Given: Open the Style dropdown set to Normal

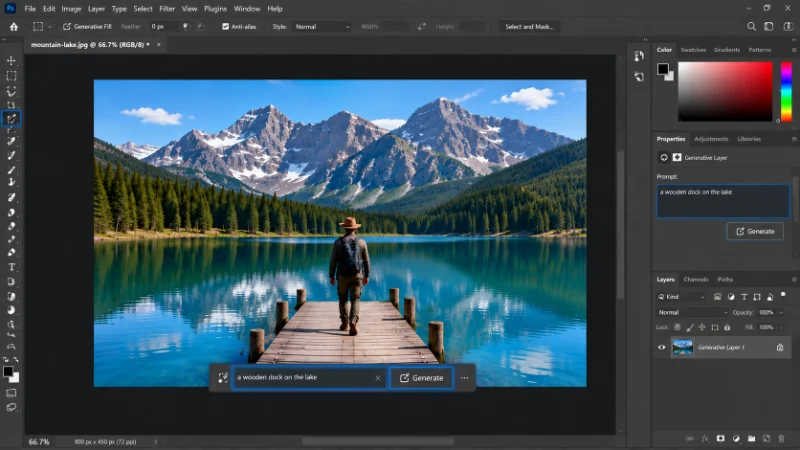Looking at the screenshot, I should pos(322,27).
